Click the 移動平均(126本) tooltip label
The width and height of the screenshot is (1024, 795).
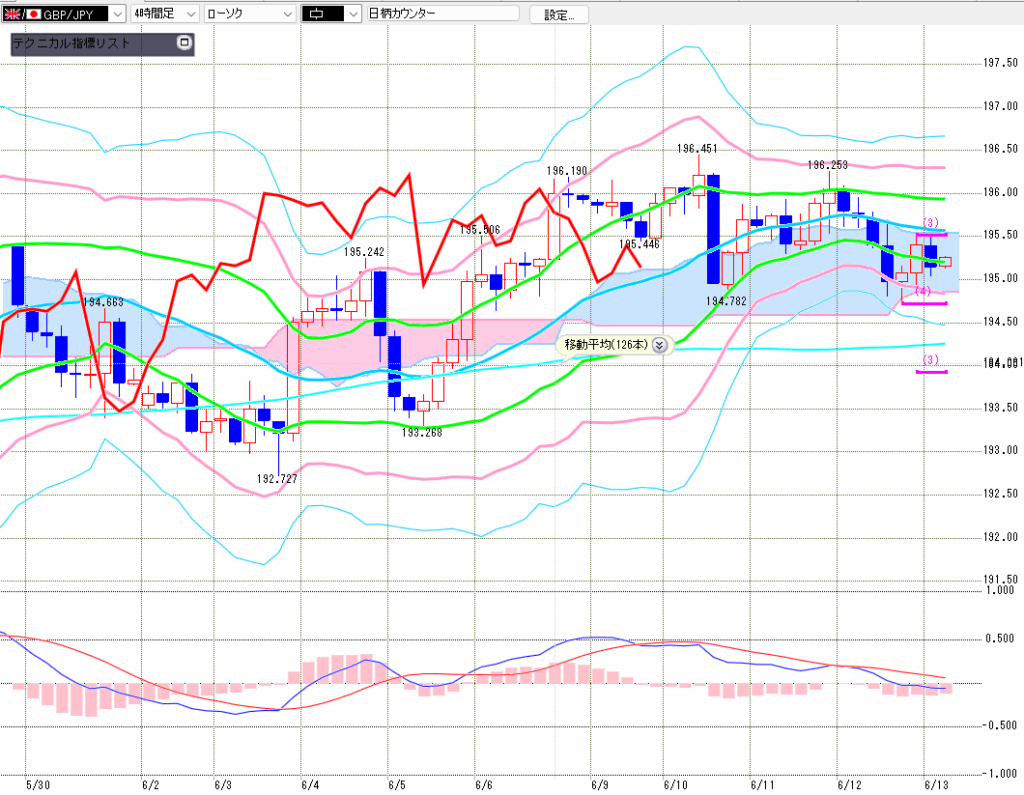pos(606,344)
